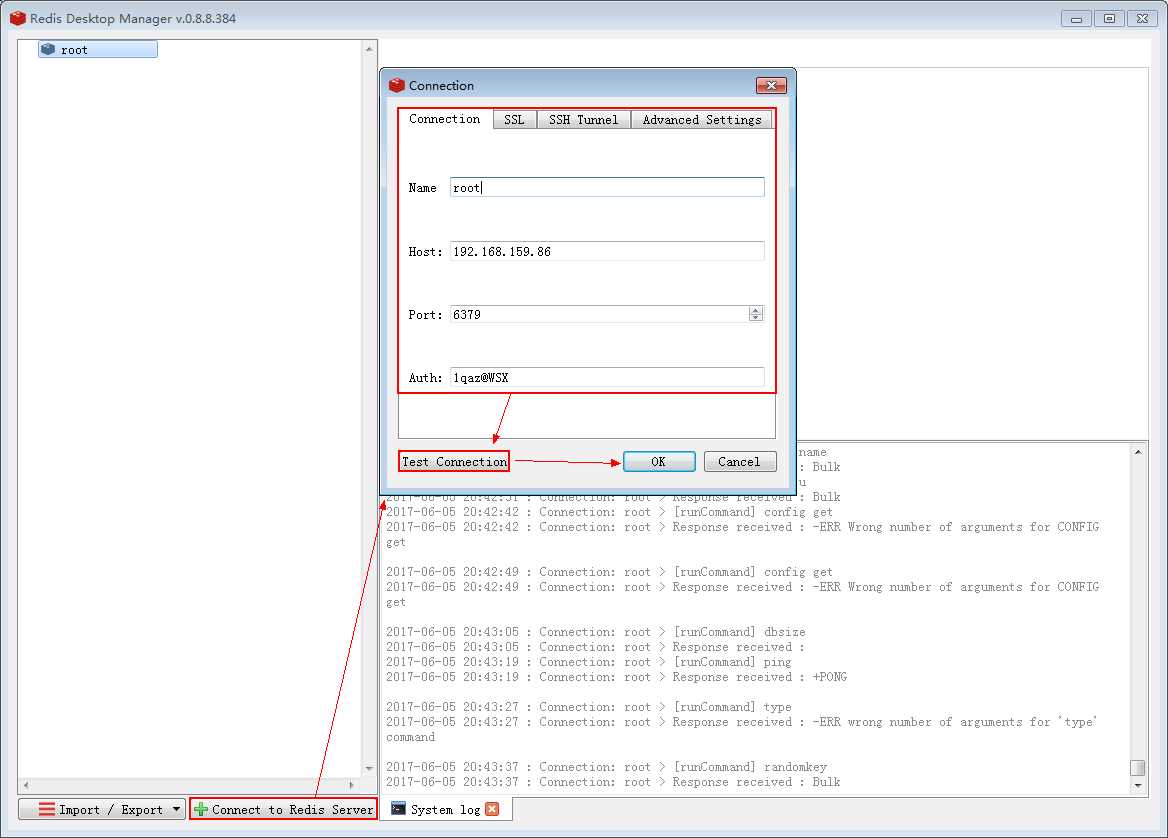Click the red Import / Export menu icon
The image size is (1168, 838).
point(47,809)
